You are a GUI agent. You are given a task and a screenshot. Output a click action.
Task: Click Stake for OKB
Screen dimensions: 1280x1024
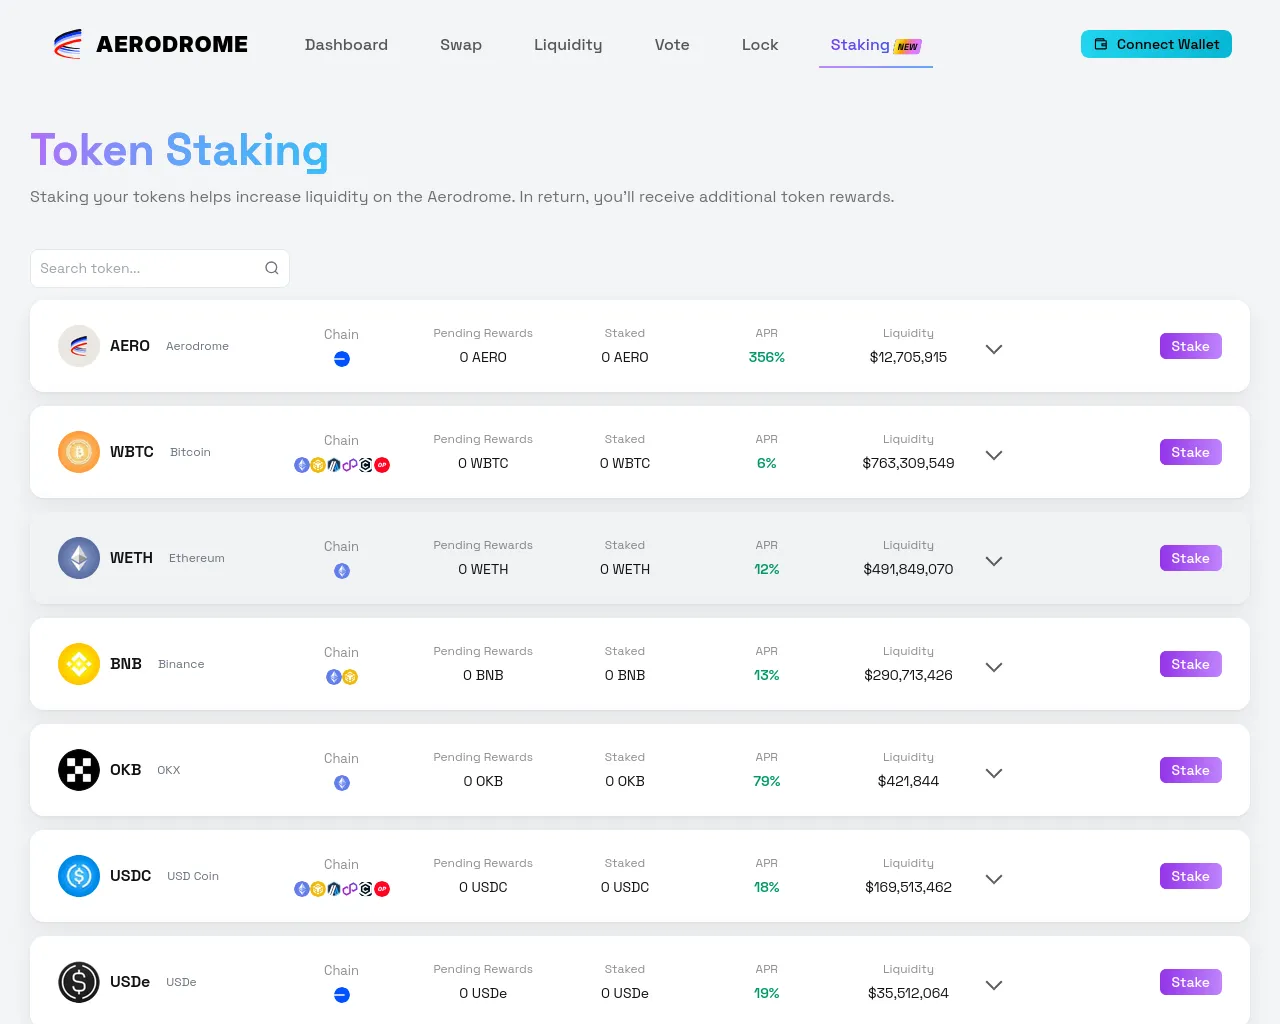point(1190,770)
